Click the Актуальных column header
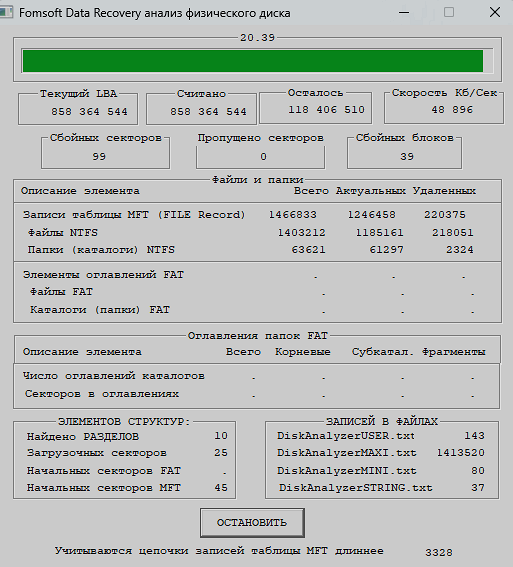This screenshot has height=567, width=513. pos(371,191)
